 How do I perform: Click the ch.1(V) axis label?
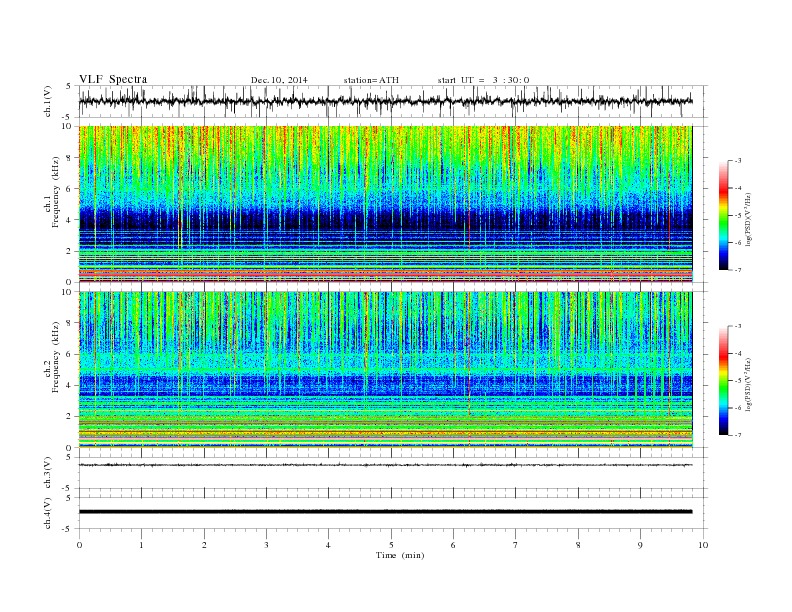point(48,101)
